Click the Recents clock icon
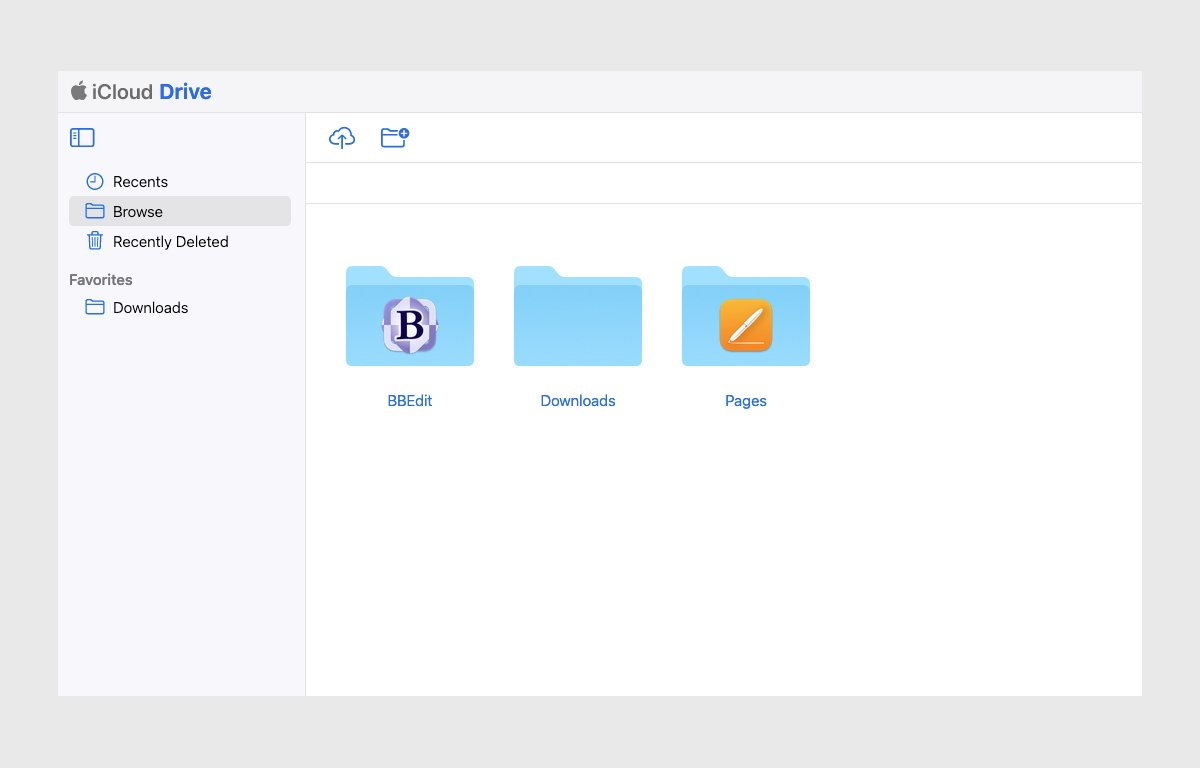The image size is (1200, 768). coord(95,181)
